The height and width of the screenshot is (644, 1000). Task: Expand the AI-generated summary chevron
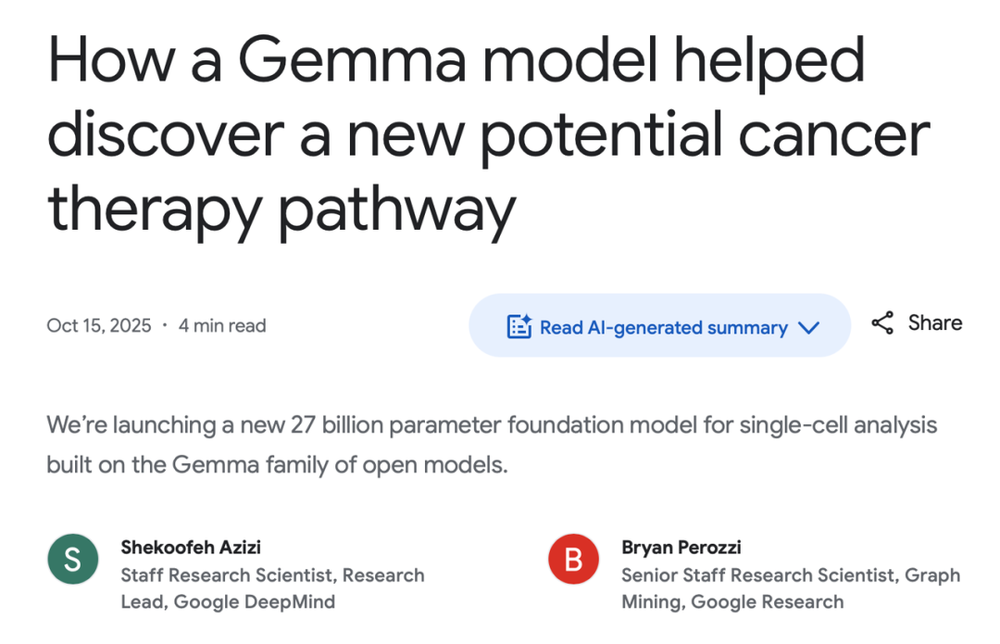[810, 327]
